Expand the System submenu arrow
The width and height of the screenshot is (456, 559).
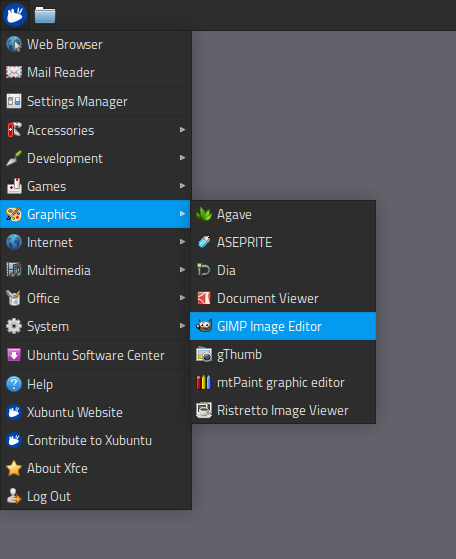tap(183, 325)
